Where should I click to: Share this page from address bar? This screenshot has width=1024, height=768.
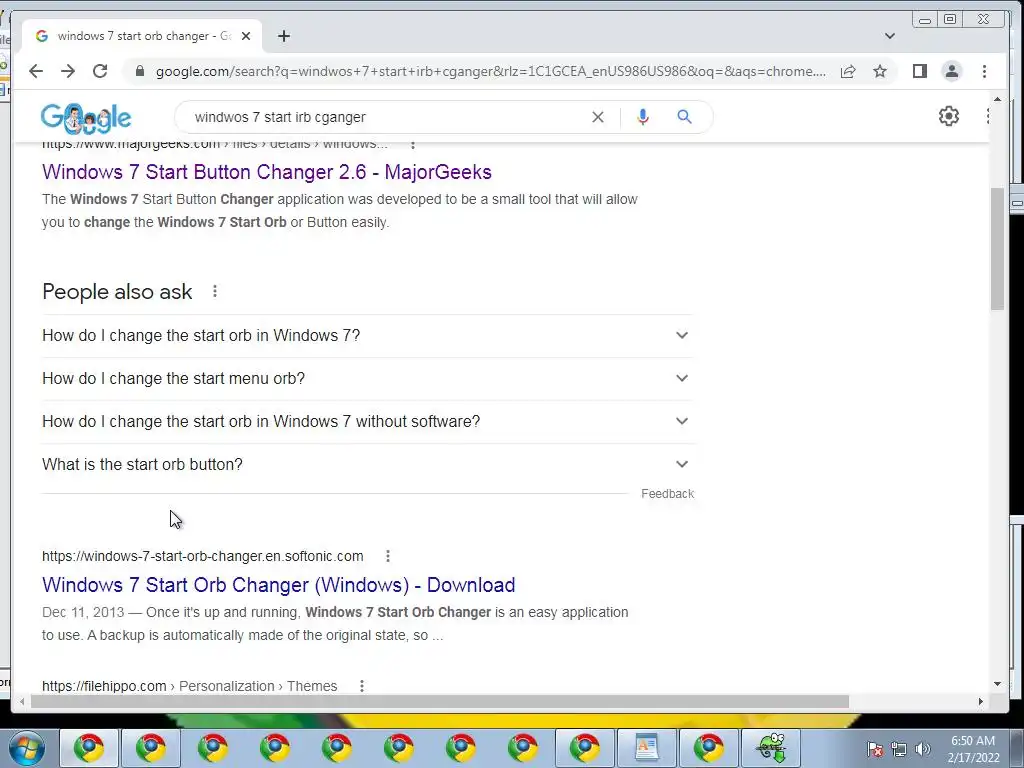pos(848,71)
